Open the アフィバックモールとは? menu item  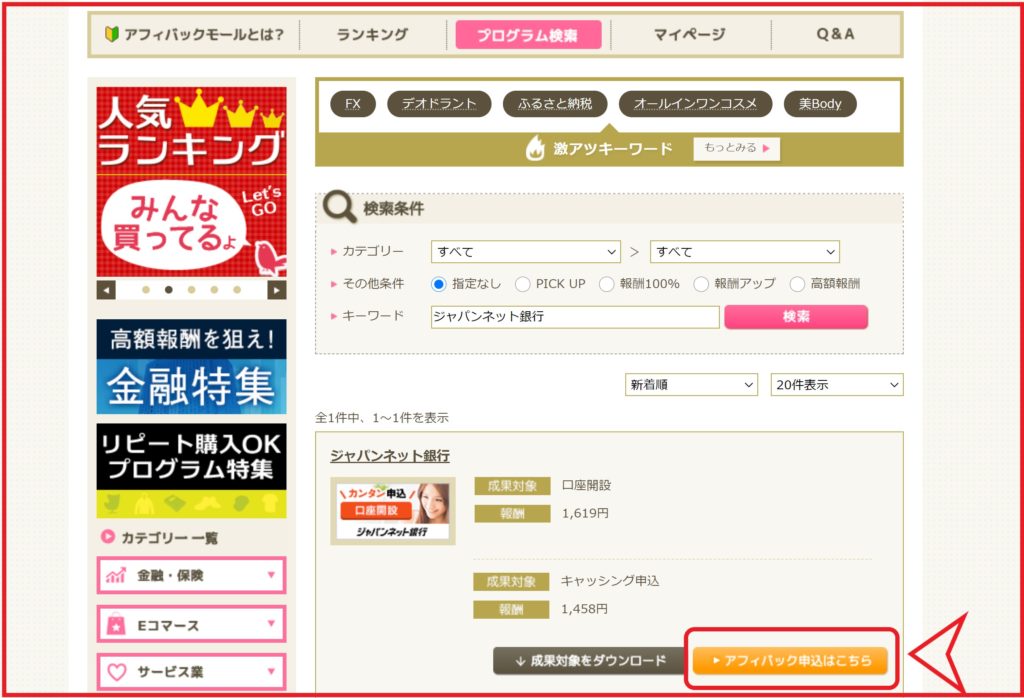195,34
